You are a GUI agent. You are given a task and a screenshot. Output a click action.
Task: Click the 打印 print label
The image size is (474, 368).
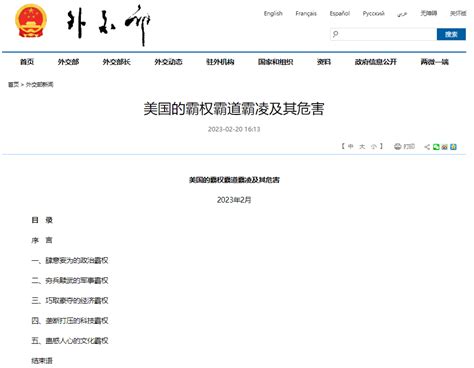409,146
